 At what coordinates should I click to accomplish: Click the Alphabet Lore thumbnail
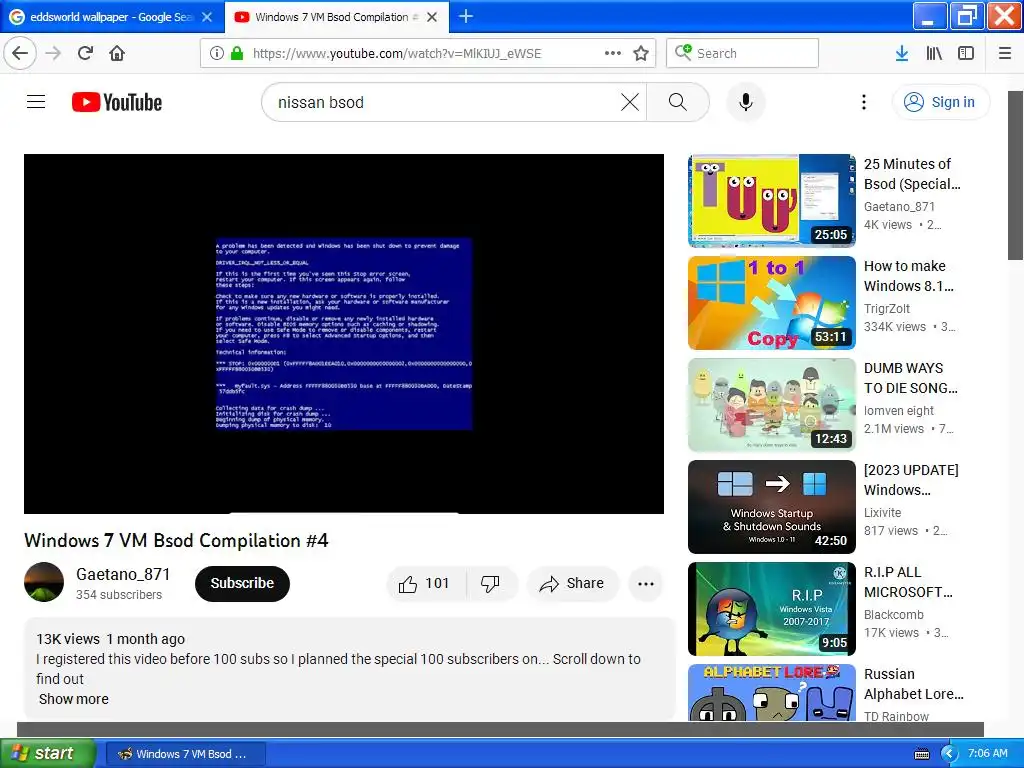tap(771, 693)
